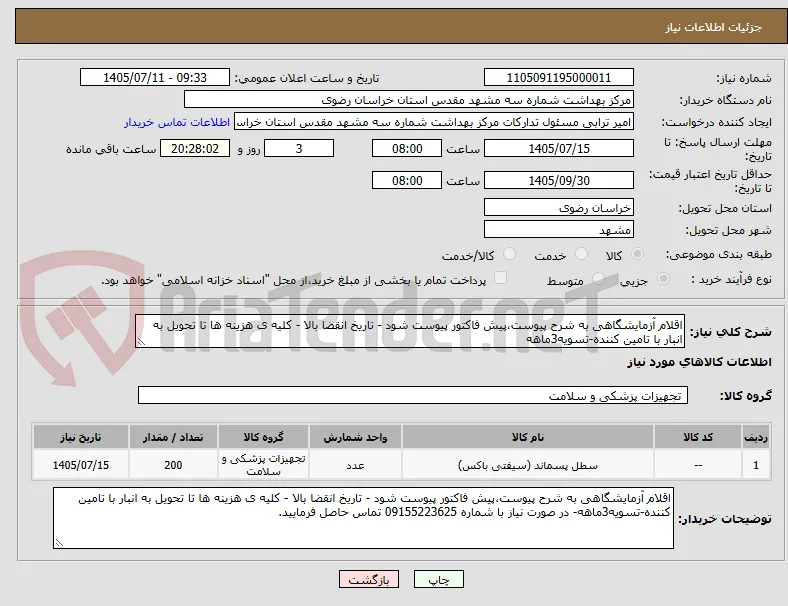Click the quantity cell 200

point(173,465)
